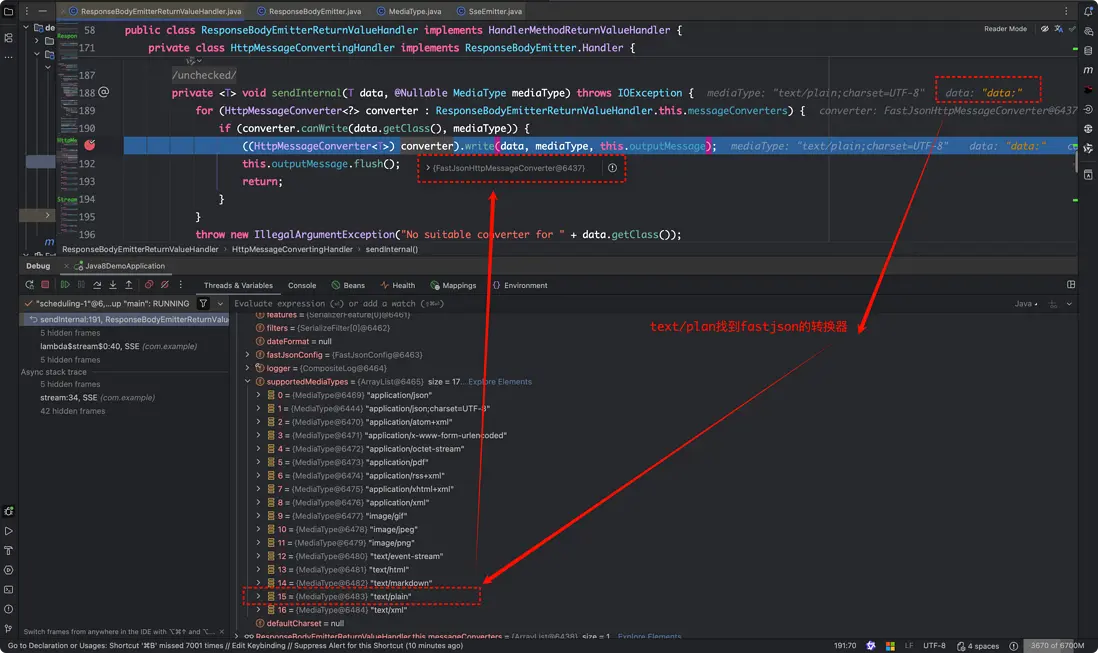Expand the inline FastJsonHttpMessageConverter@6437 popup

428,168
